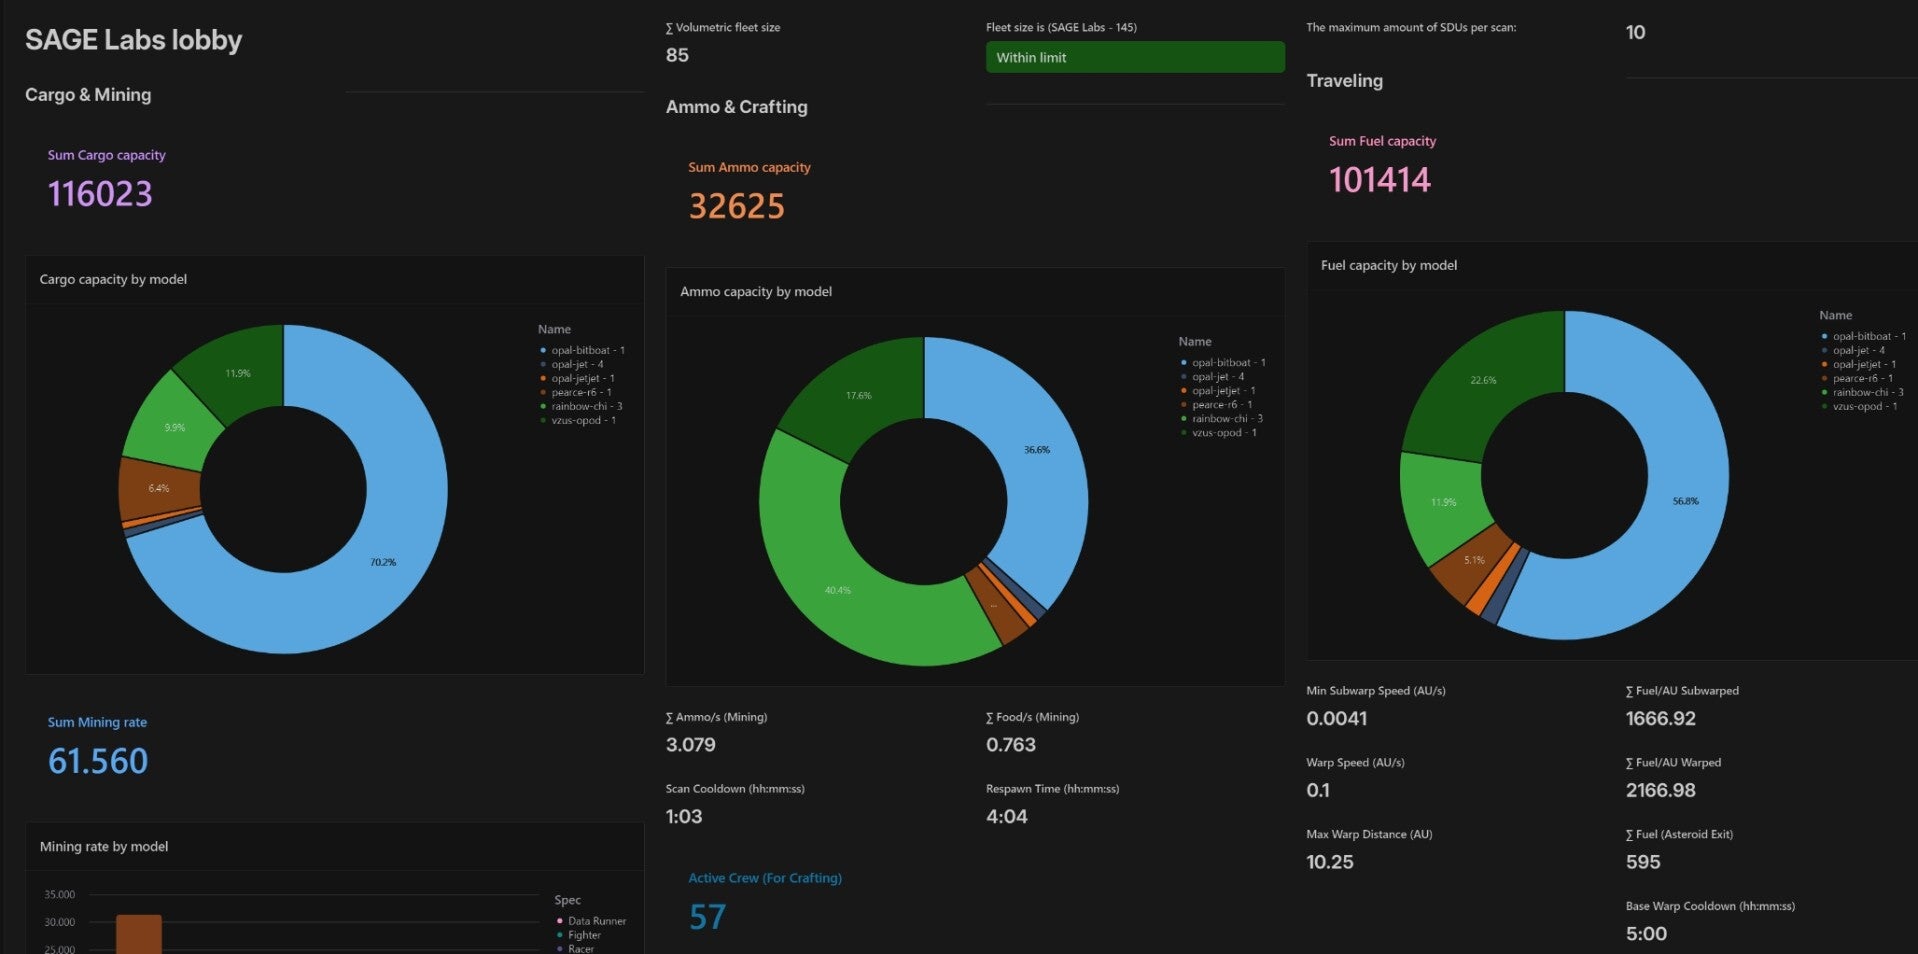This screenshot has width=1918, height=954.
Task: Toggle 'opal-jet - 4' in Fuel chart legend
Action: 1854,351
